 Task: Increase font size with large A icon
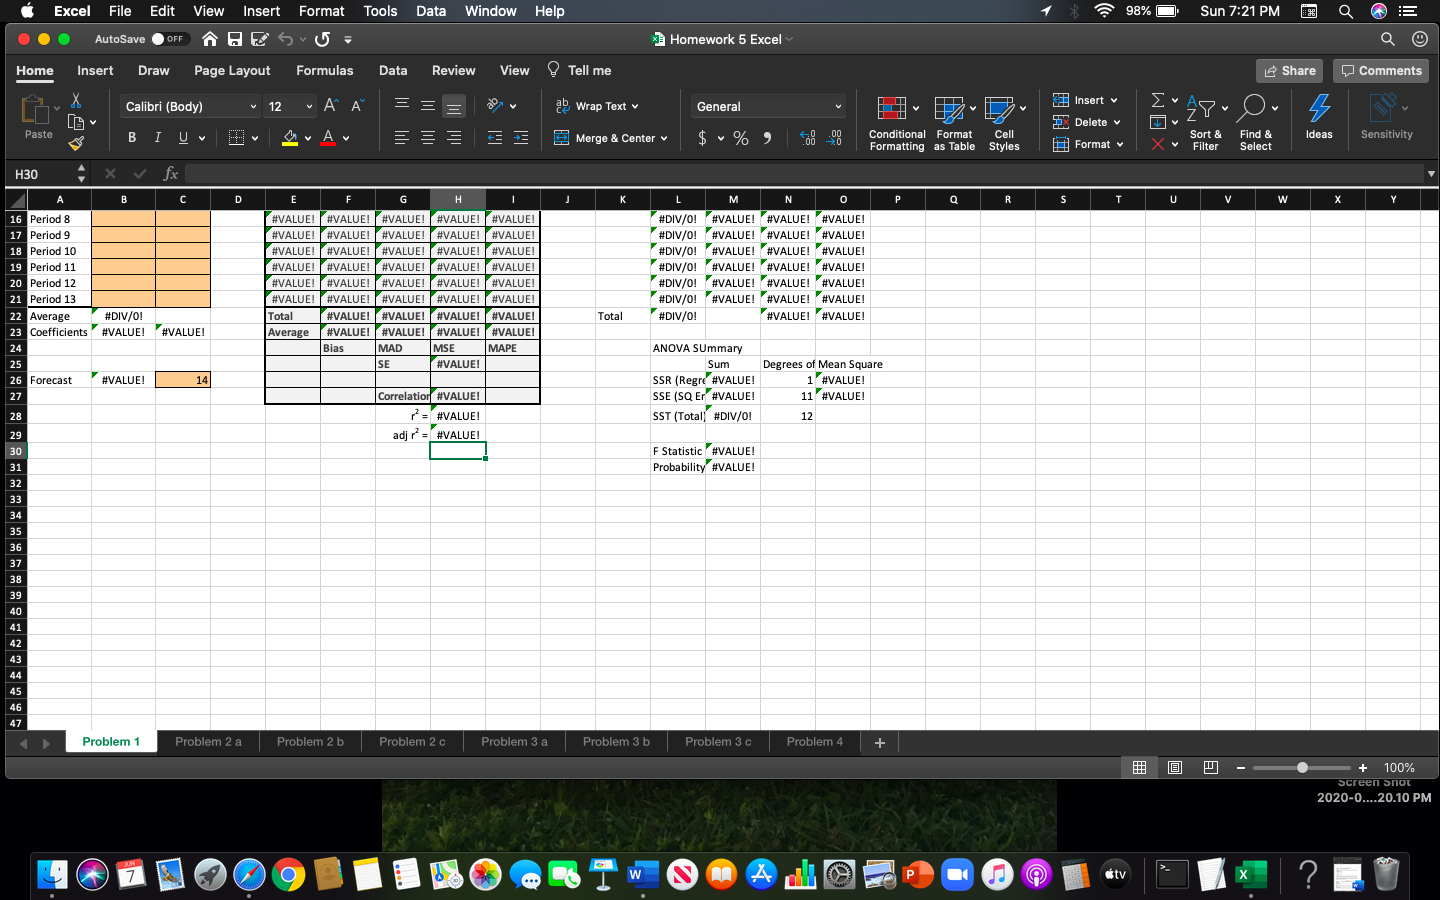331,105
